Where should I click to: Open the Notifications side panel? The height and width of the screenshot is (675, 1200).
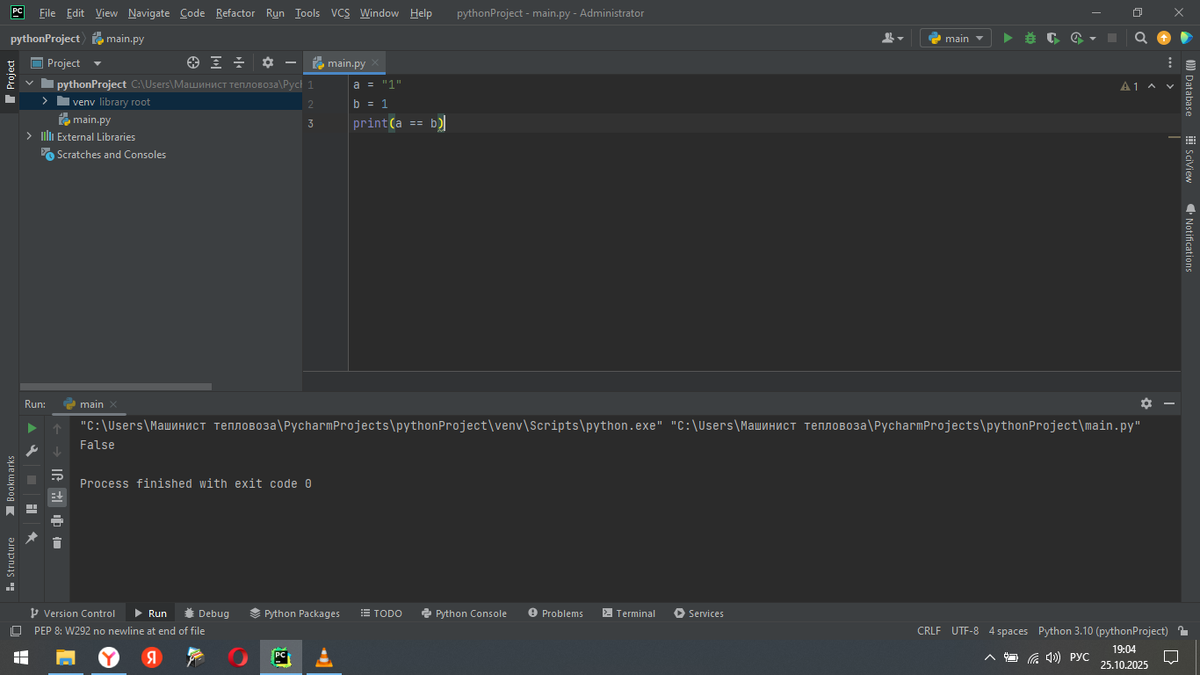click(1189, 238)
